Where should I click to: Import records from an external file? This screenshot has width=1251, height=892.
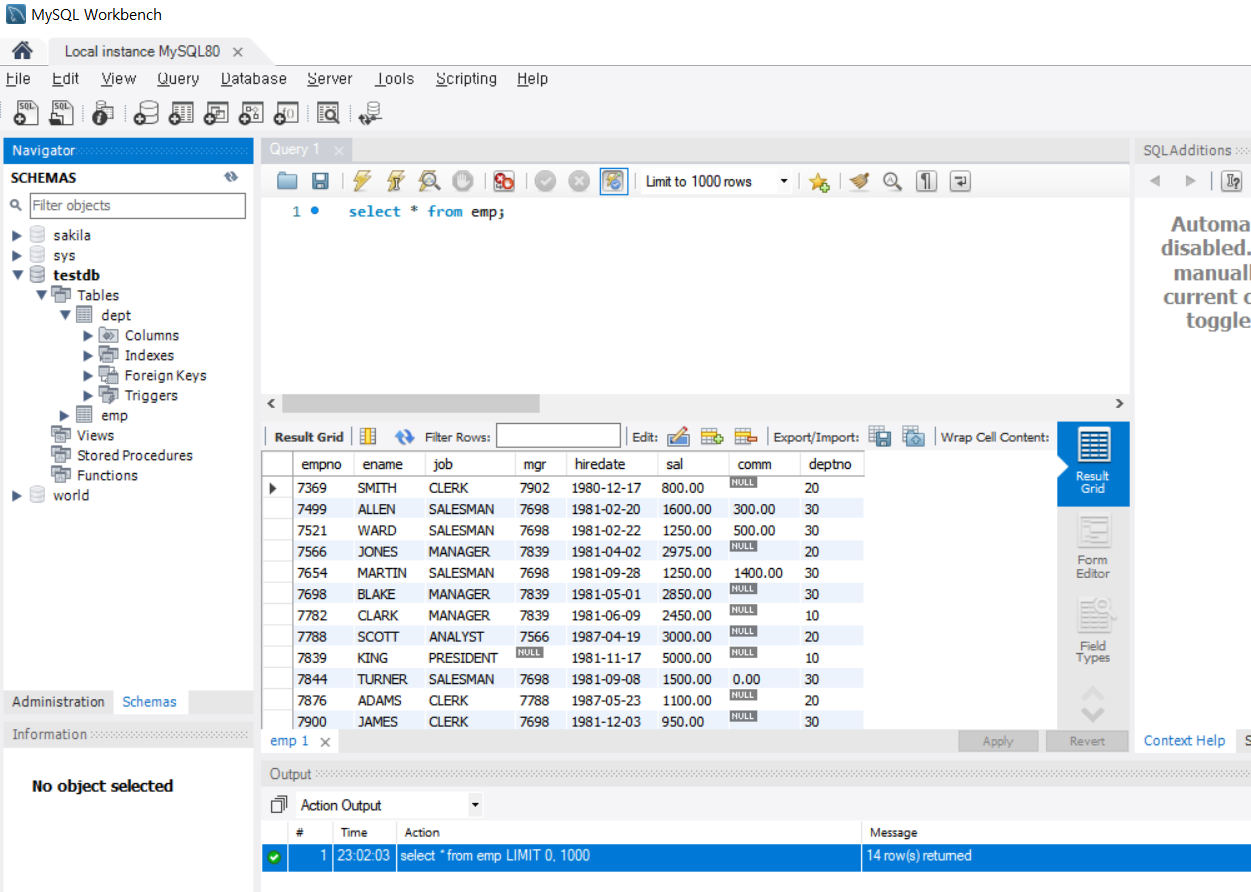pos(913,436)
